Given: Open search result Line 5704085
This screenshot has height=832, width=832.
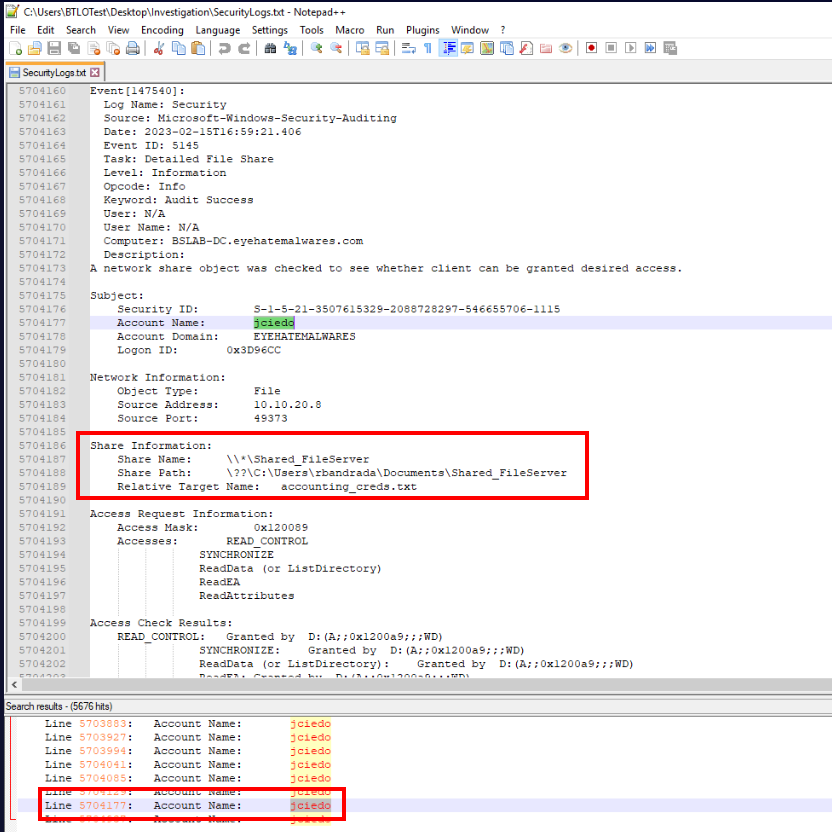Looking at the screenshot, I should coord(187,778).
